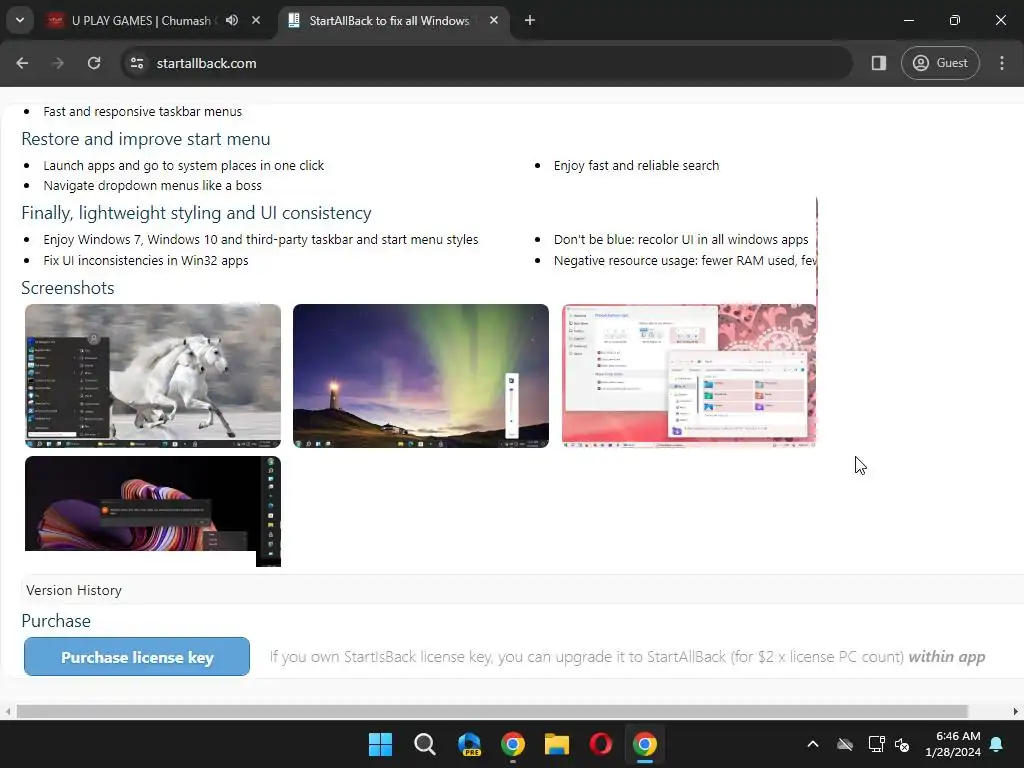Switch to the U PLAY GAMES tab
The width and height of the screenshot is (1024, 768).
click(x=140, y=20)
